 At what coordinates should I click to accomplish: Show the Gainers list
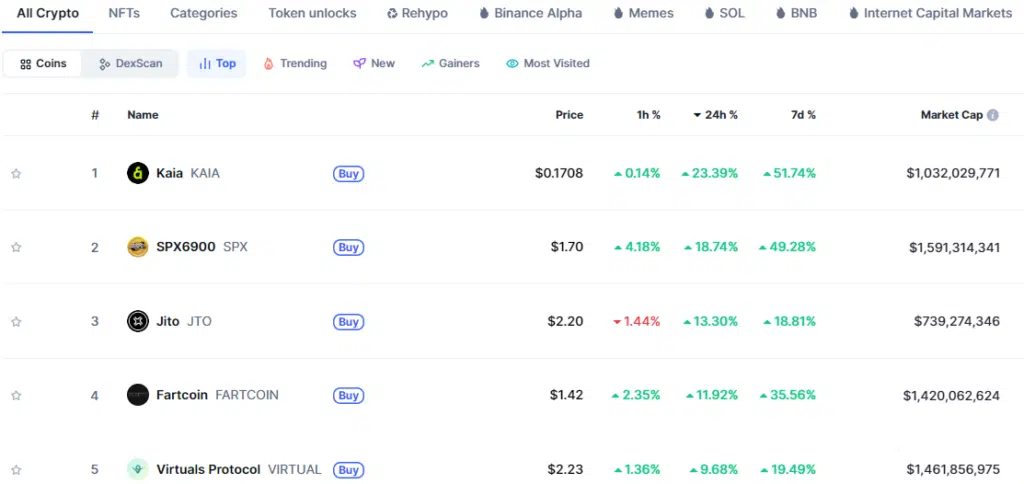pyautogui.click(x=450, y=63)
